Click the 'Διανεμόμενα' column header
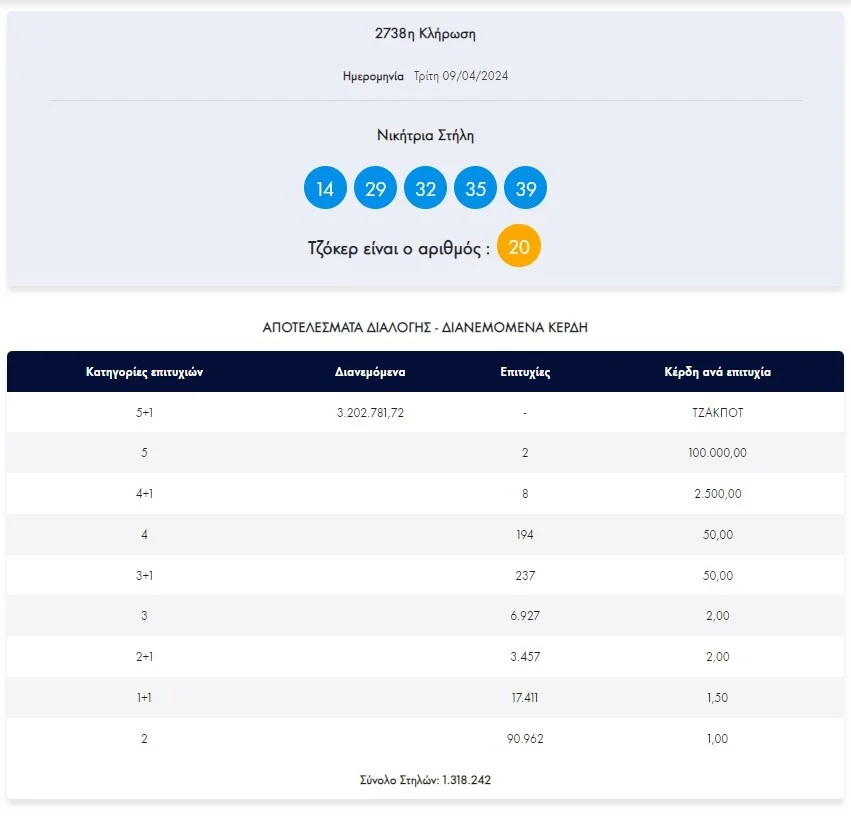Screen dimensions: 851x818 click(370, 372)
